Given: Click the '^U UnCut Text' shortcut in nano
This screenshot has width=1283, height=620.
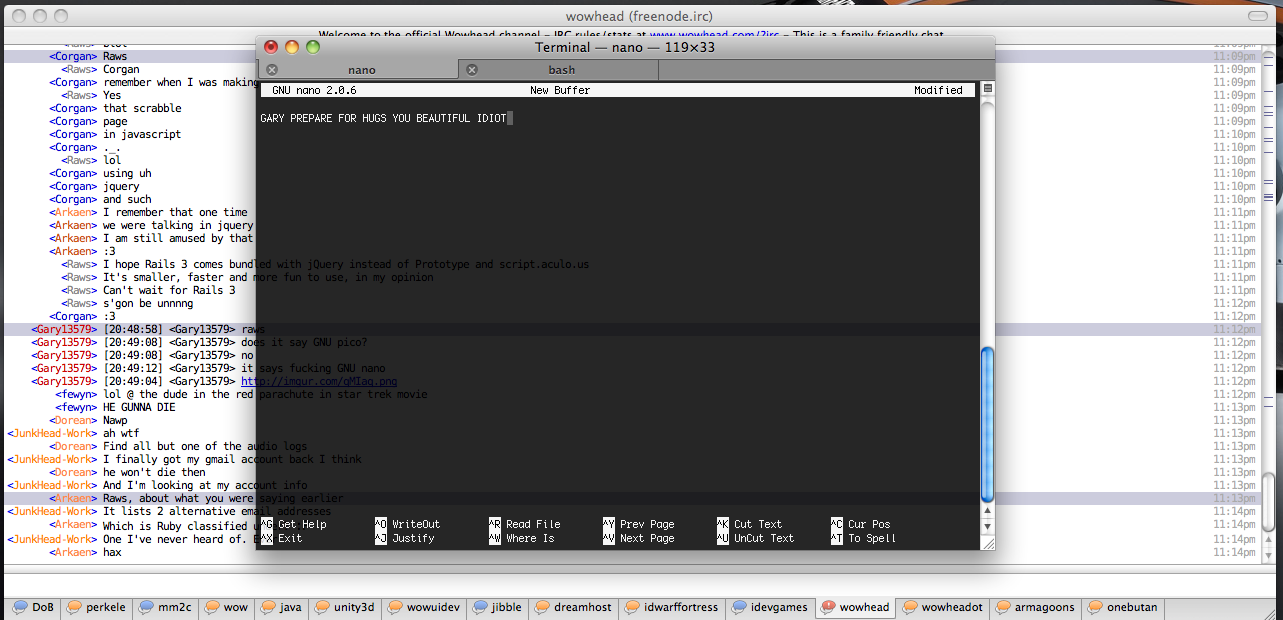Looking at the screenshot, I should point(756,538).
